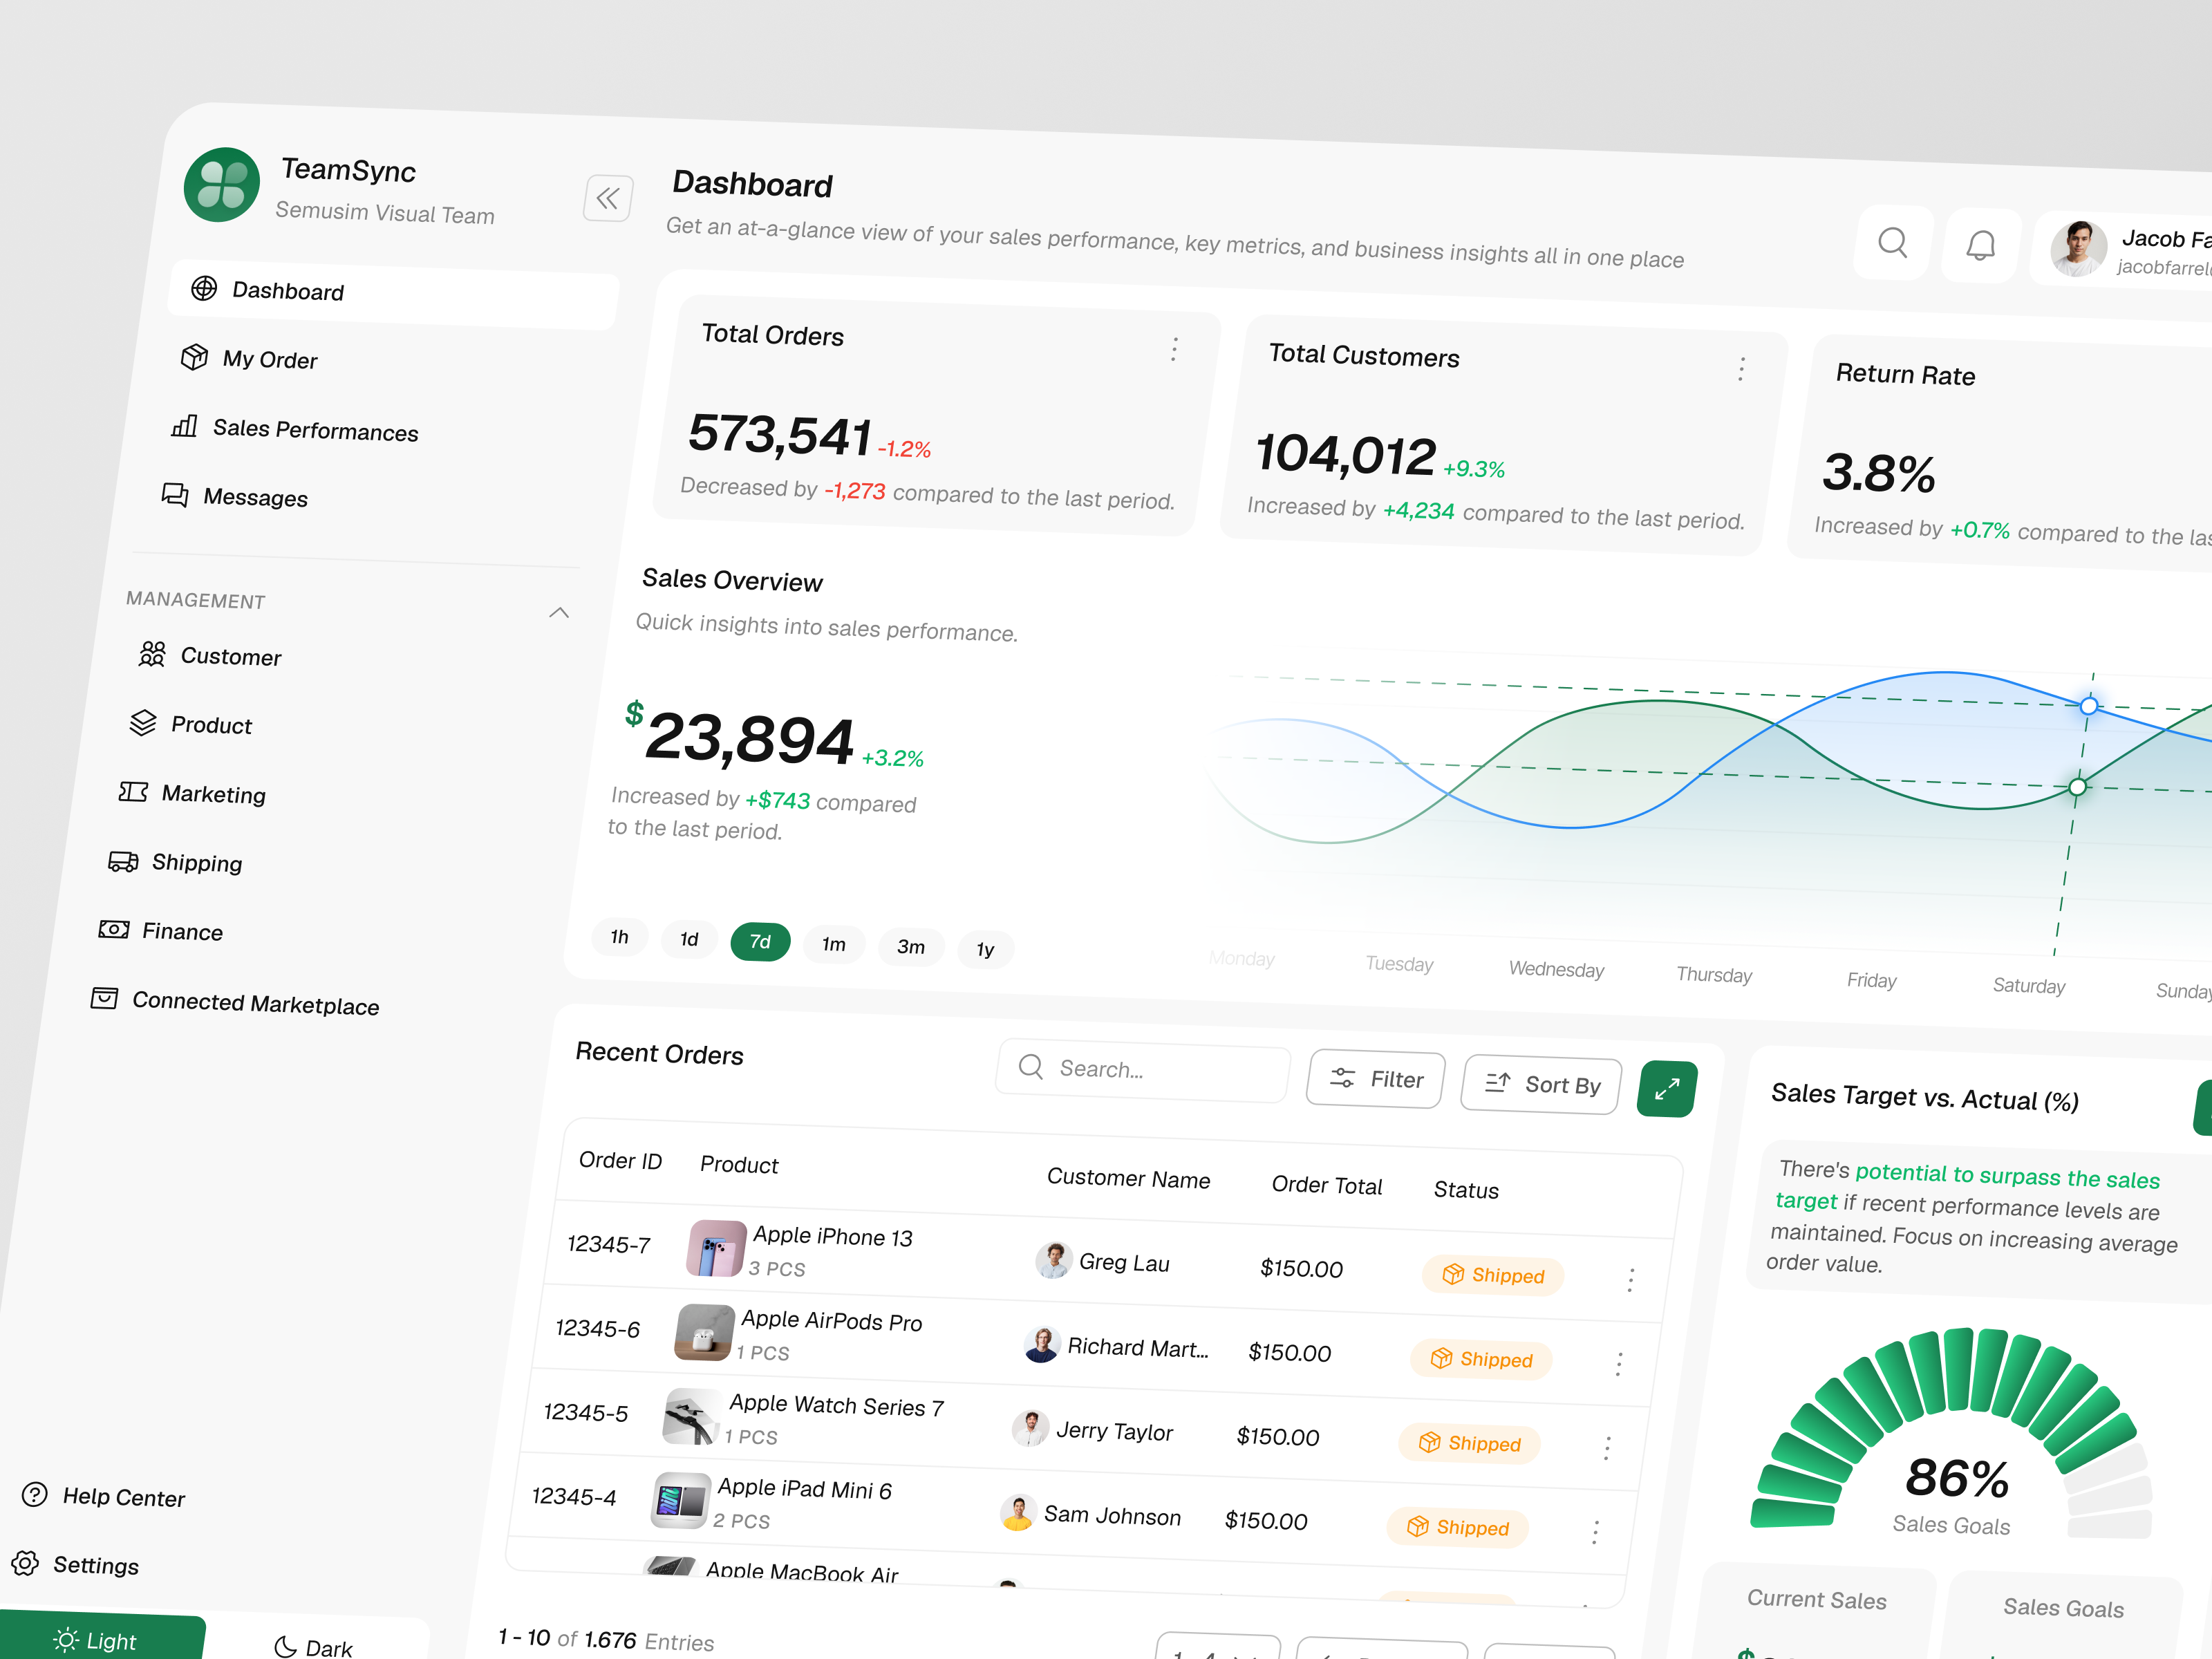Open the Filter options in Recent Orders
The height and width of the screenshot is (1659, 2212).
1375,1079
